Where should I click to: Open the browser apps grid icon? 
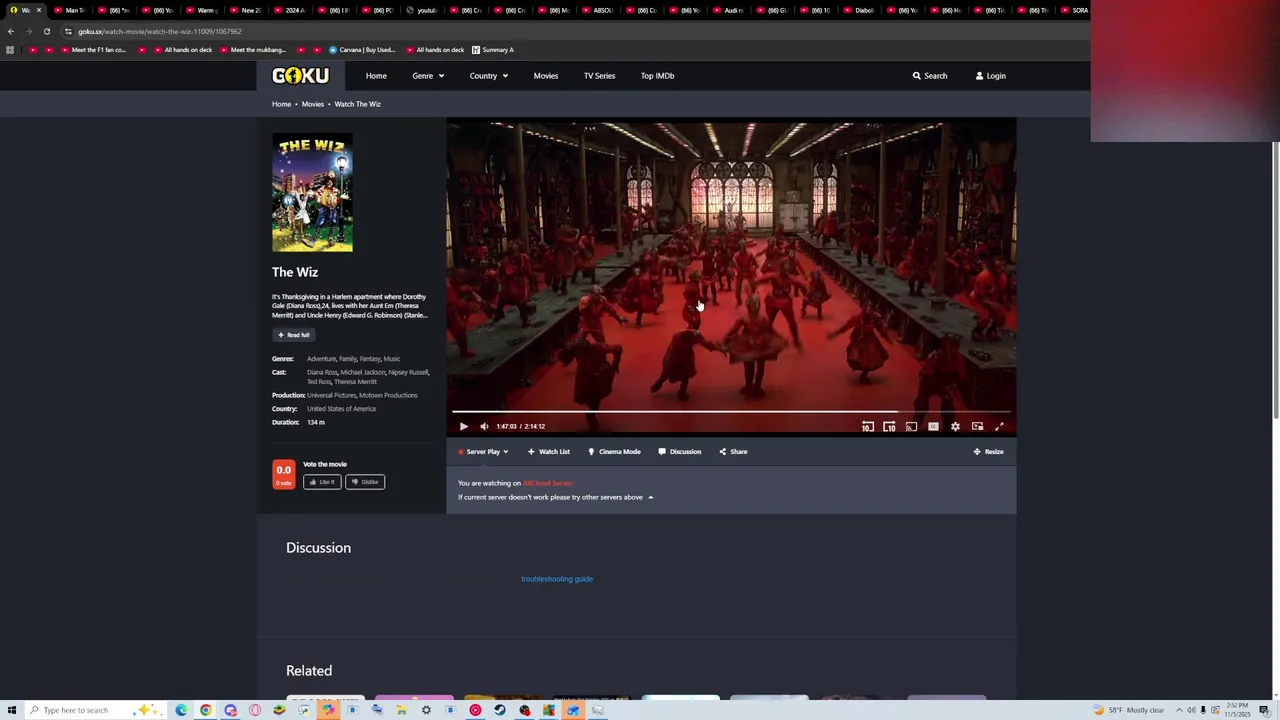pos(10,50)
